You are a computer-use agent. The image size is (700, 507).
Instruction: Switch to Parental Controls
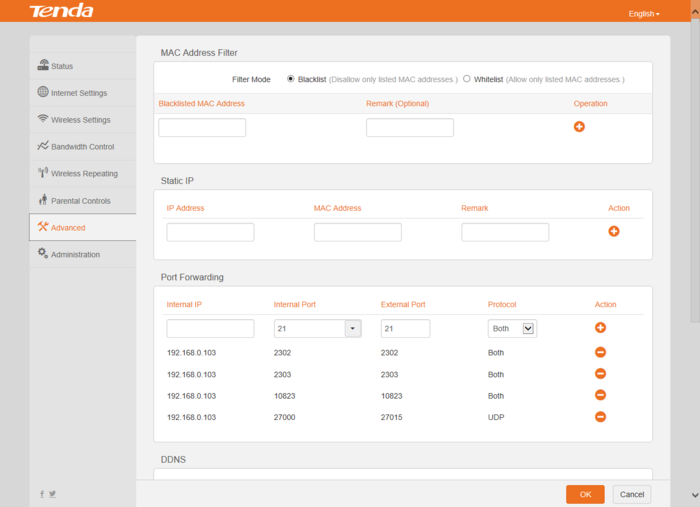click(x=83, y=200)
